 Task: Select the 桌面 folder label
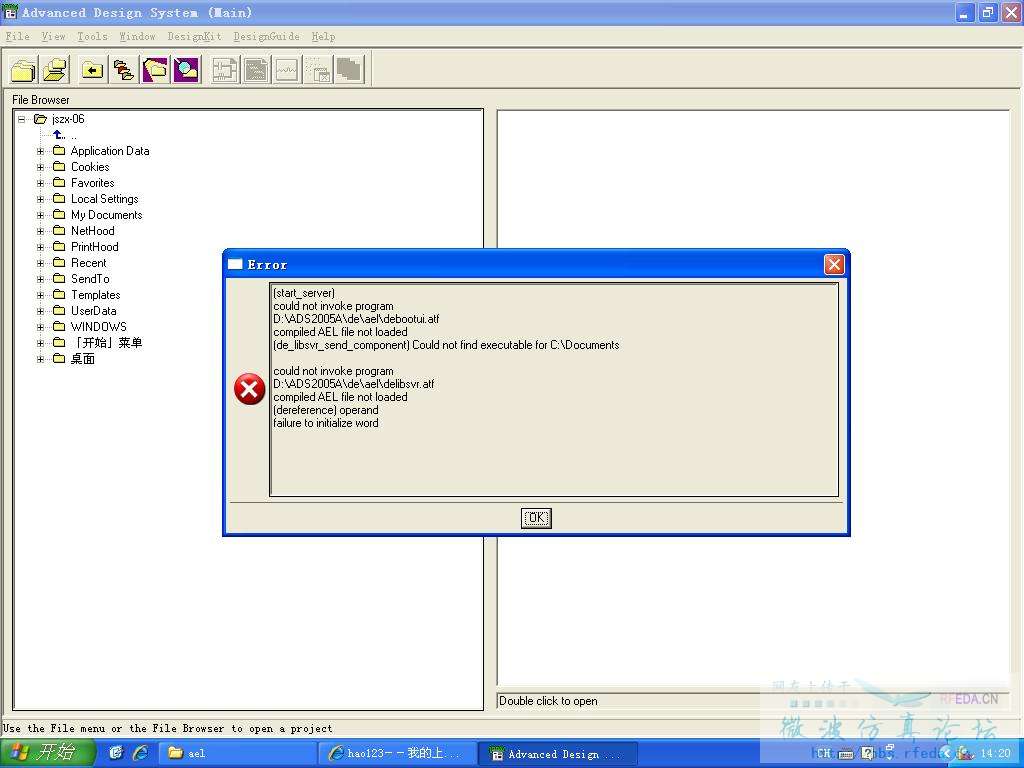point(83,359)
